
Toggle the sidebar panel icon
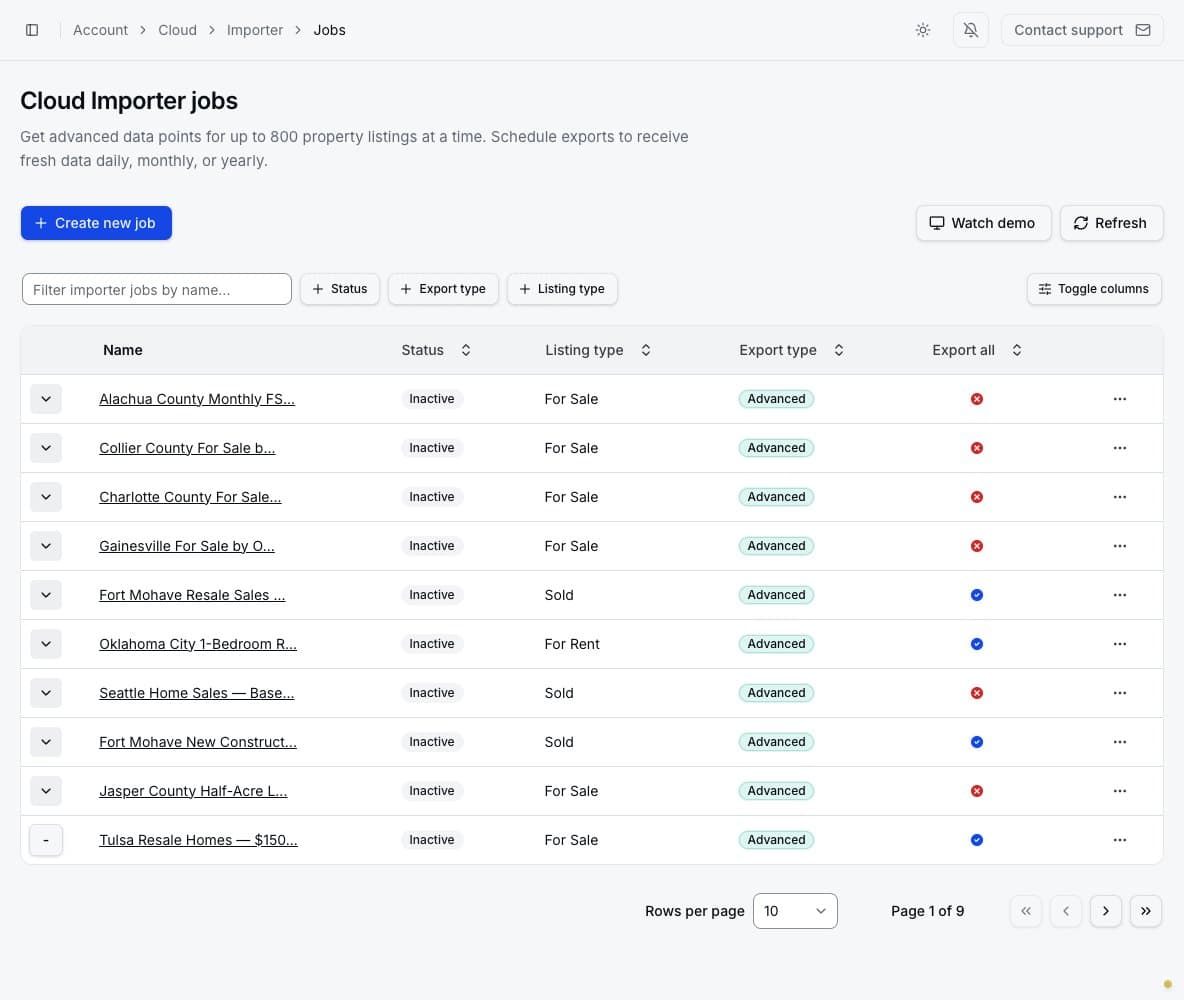[x=32, y=30]
